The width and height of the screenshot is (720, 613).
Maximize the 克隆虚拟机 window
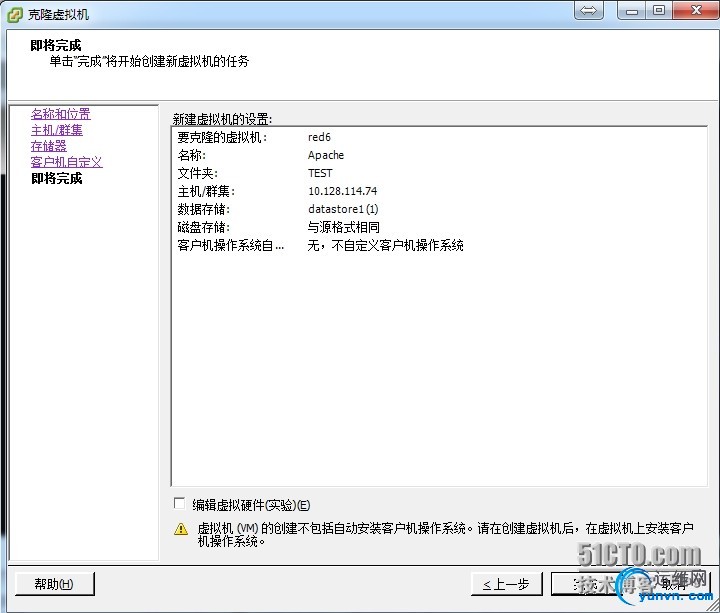pyautogui.click(x=659, y=10)
